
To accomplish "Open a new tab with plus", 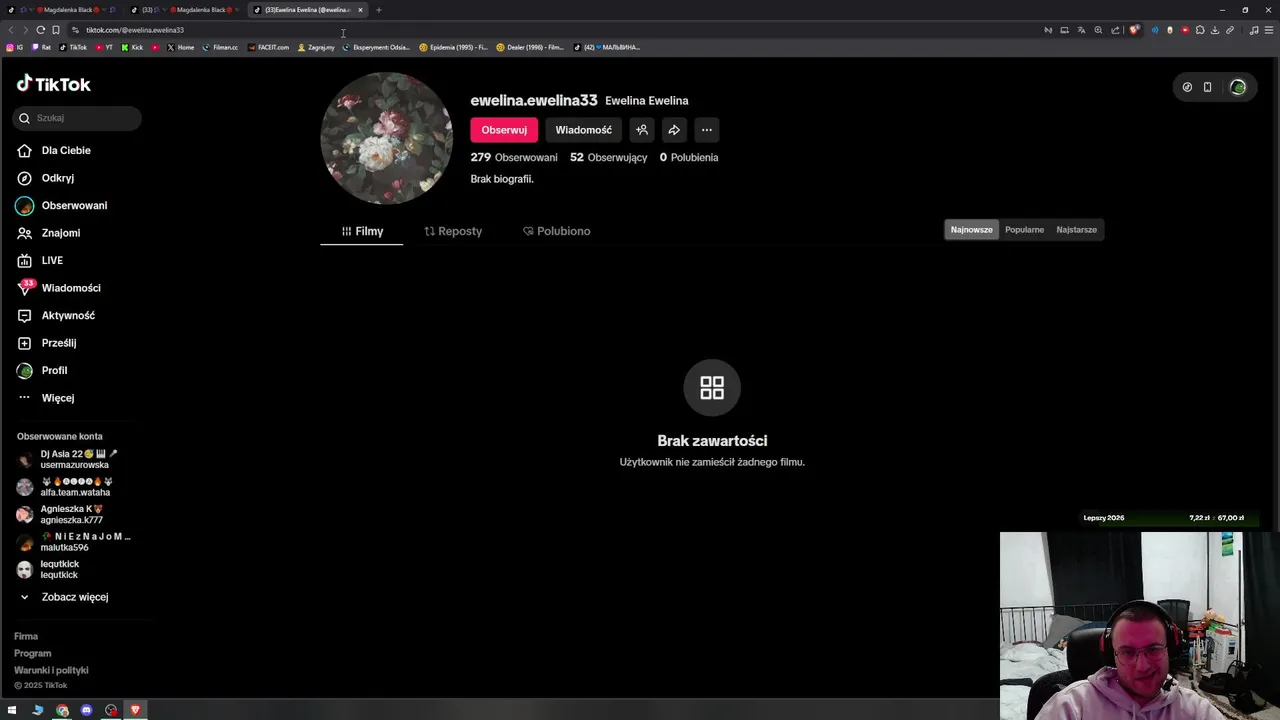I will [x=379, y=10].
